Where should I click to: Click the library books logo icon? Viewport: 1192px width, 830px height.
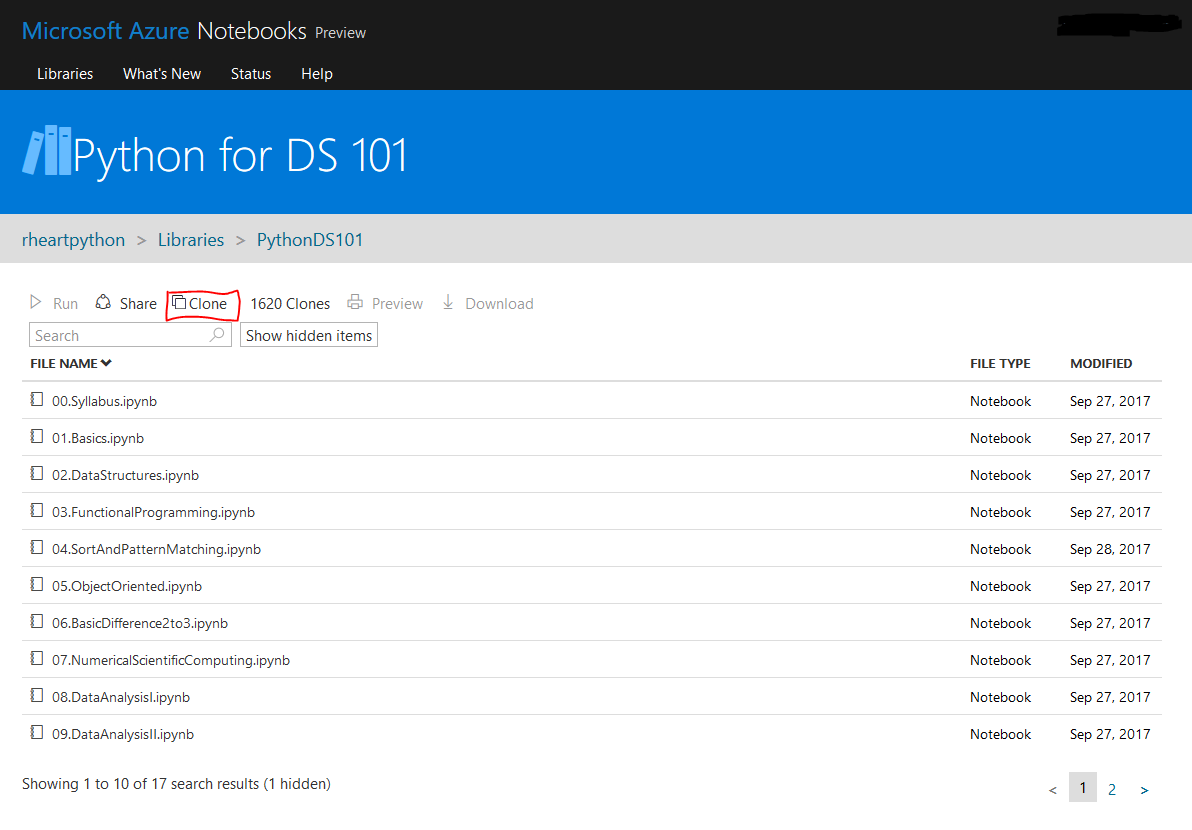pyautogui.click(x=47, y=151)
